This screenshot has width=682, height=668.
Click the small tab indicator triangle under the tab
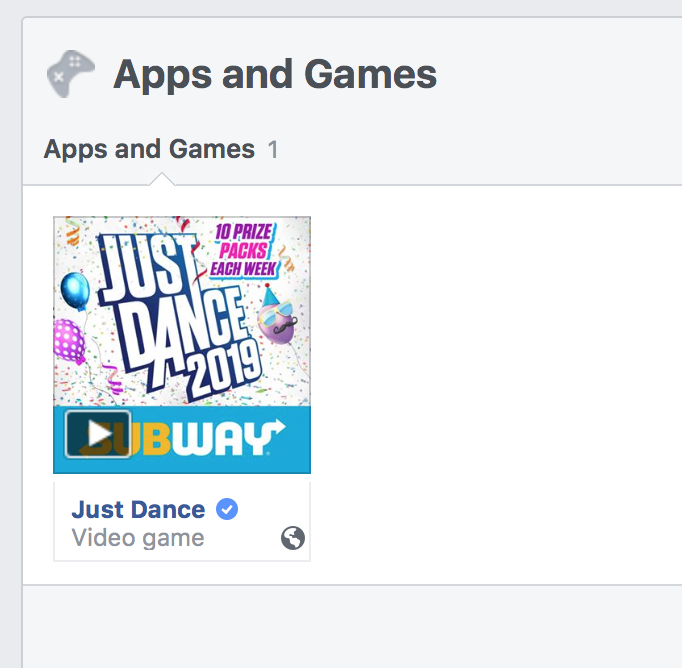[162, 179]
